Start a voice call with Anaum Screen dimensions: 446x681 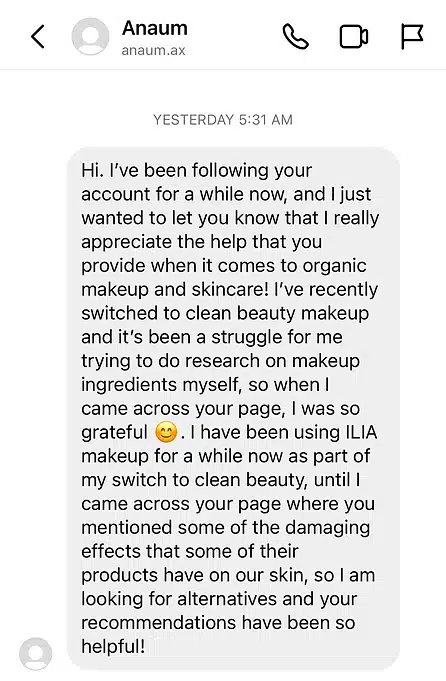click(x=296, y=36)
